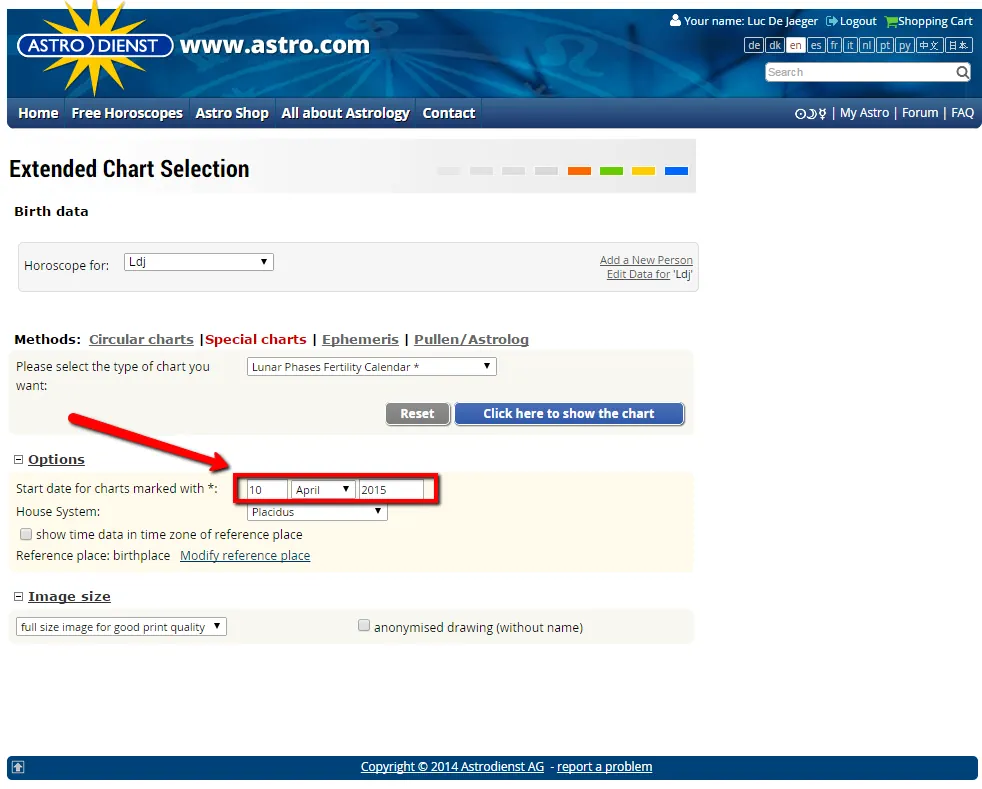This screenshot has height=789, width=982.
Task: Open the Free Horoscopes menu
Action: pyautogui.click(x=126, y=112)
